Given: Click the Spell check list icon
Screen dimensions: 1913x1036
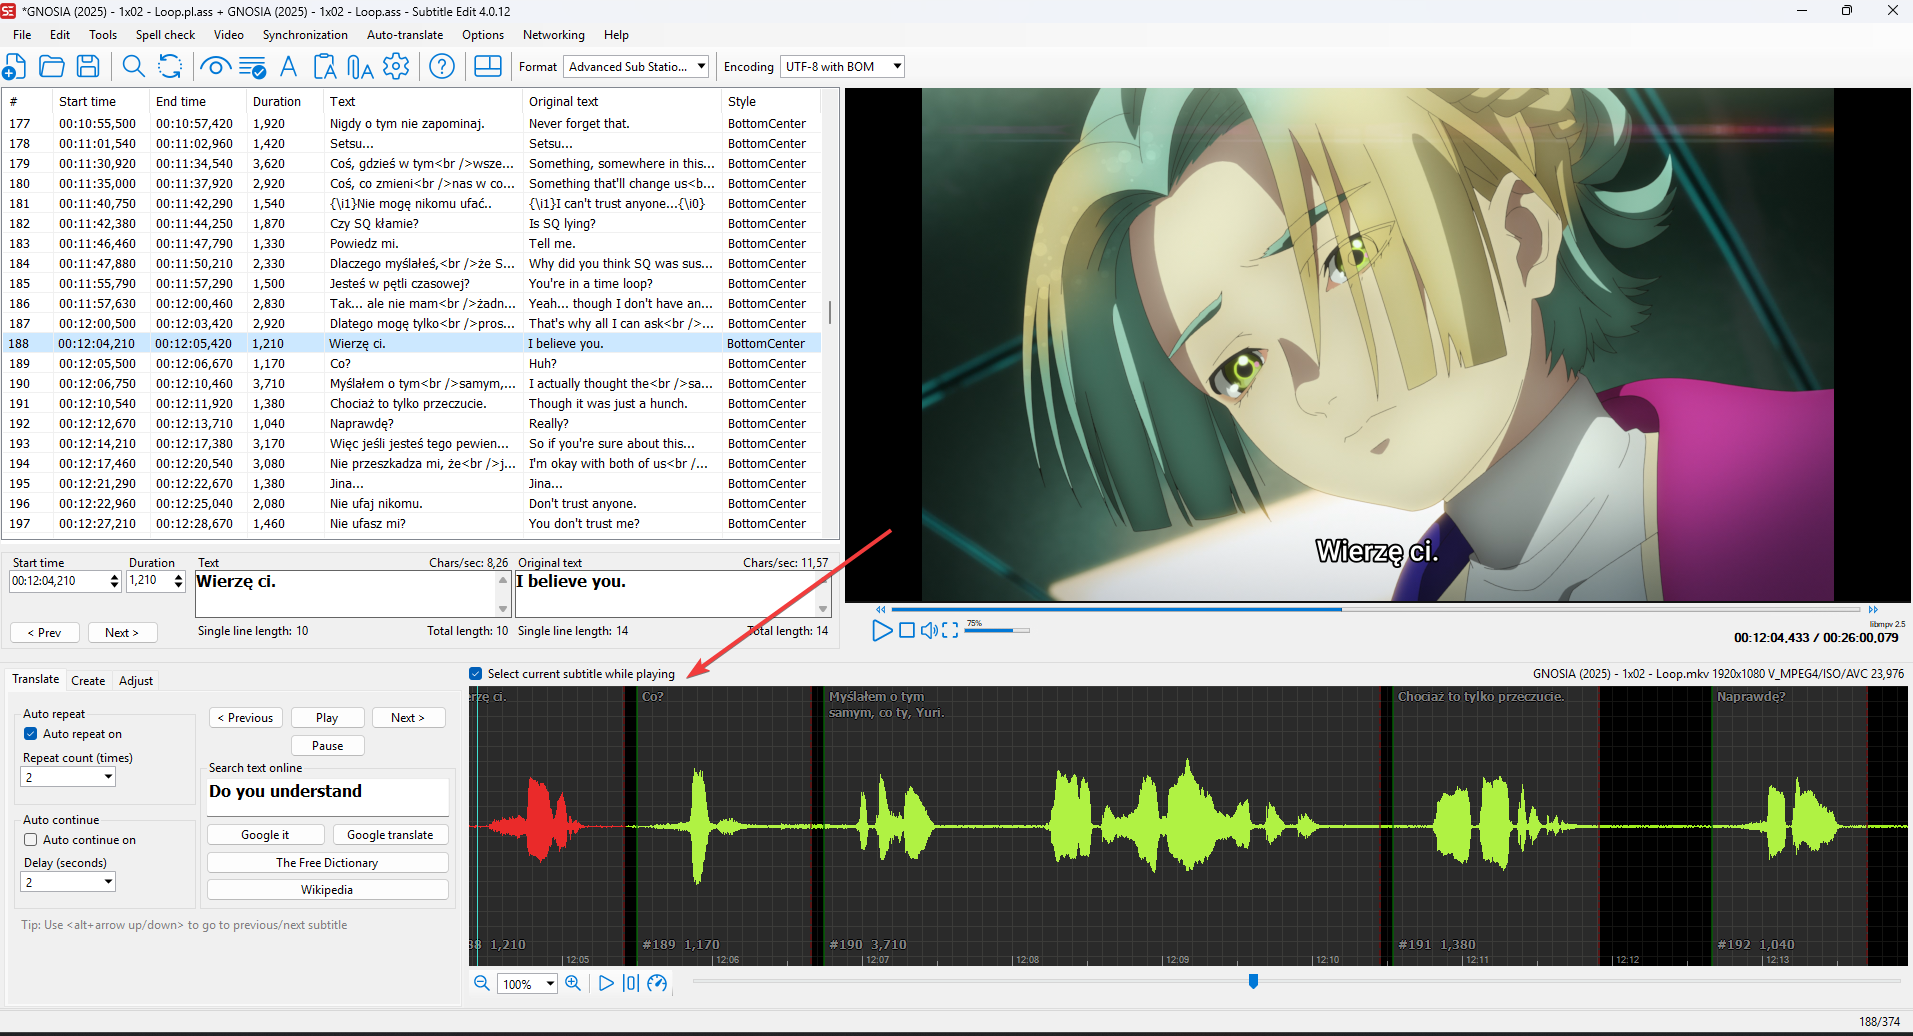Looking at the screenshot, I should pos(253,67).
